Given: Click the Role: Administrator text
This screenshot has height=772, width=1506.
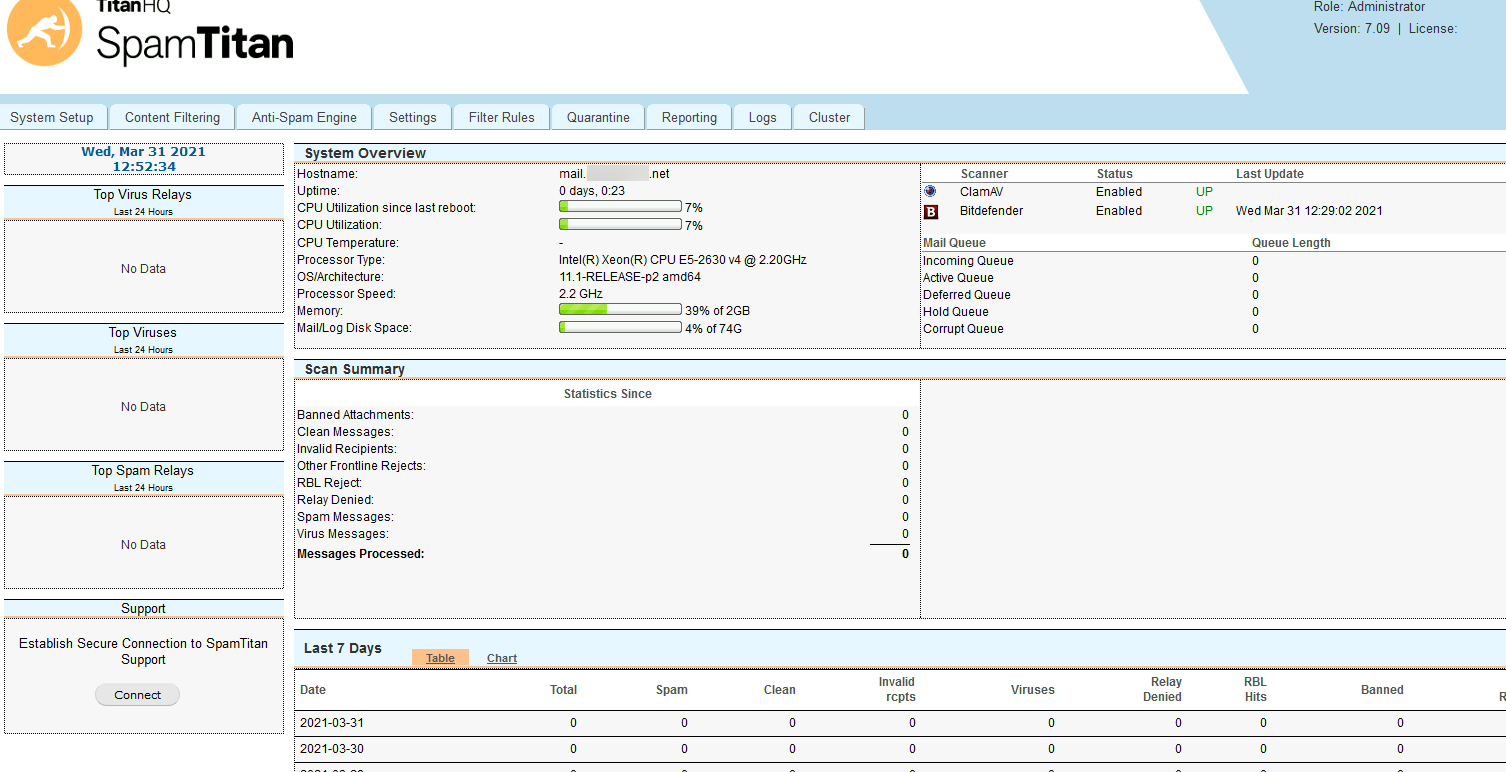Looking at the screenshot, I should (1370, 7).
